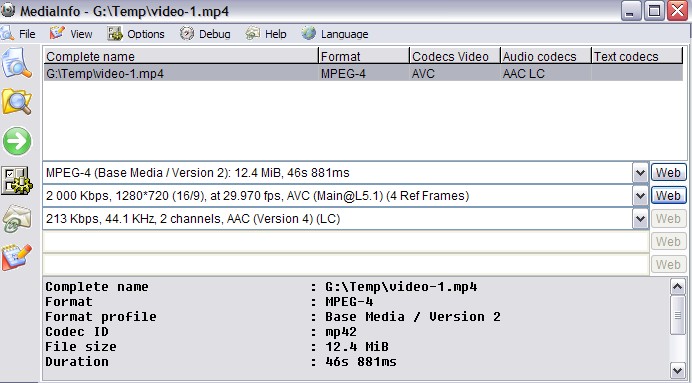Click the green arrow Export icon

point(17,141)
